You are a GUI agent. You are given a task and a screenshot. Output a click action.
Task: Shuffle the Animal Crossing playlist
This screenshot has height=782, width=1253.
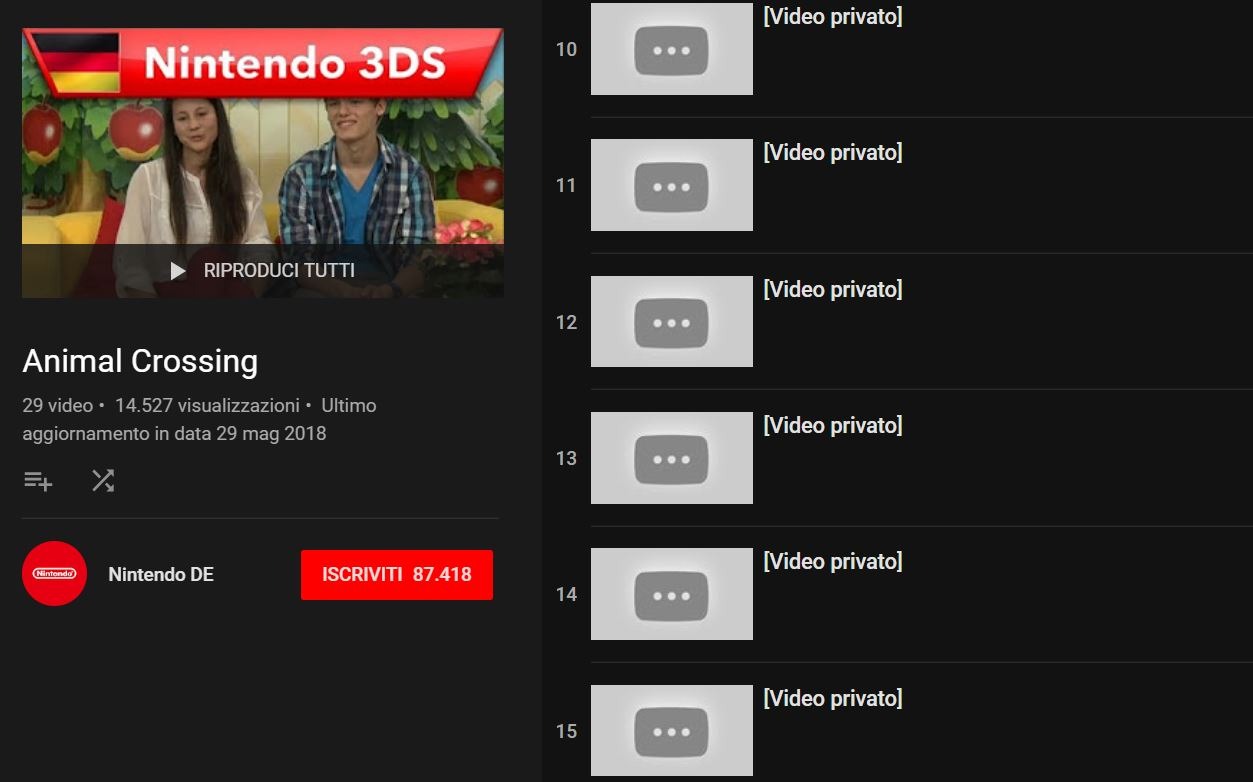[x=103, y=481]
